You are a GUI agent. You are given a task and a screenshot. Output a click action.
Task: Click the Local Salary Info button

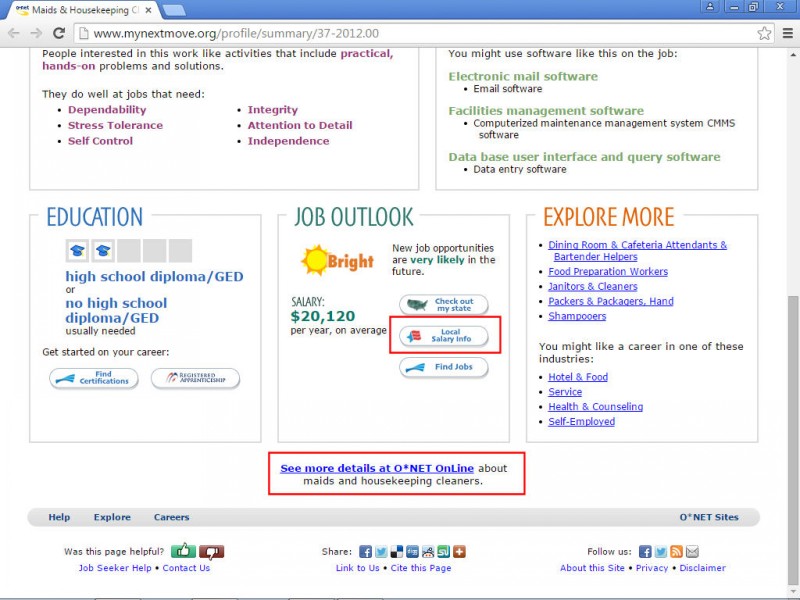(x=444, y=336)
